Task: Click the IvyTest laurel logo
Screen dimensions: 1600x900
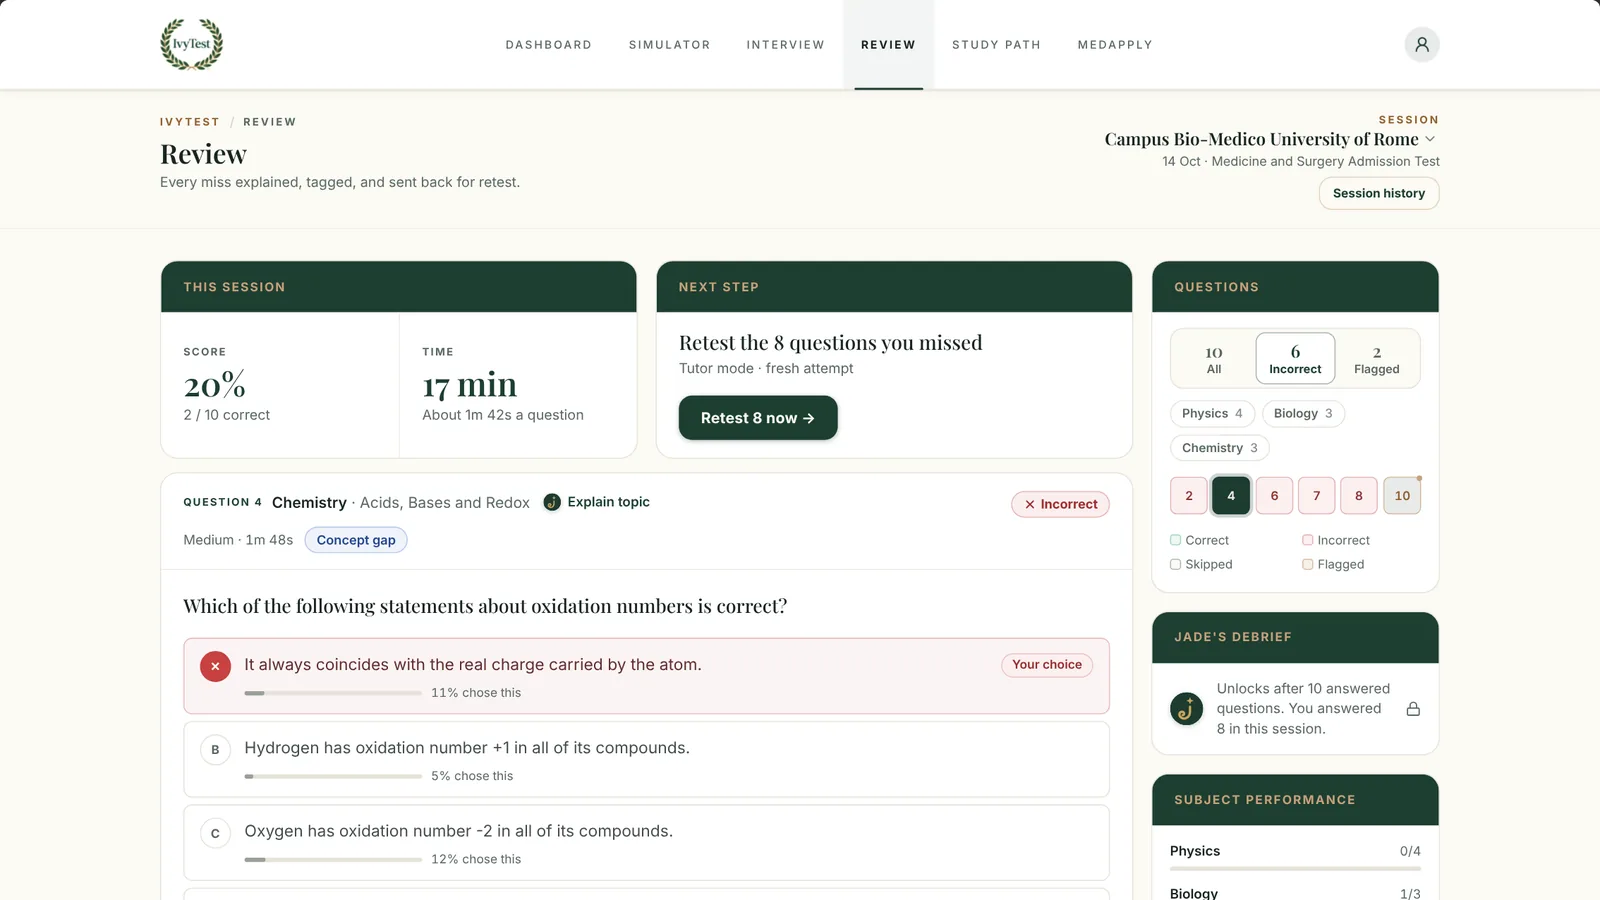Action: (x=191, y=44)
